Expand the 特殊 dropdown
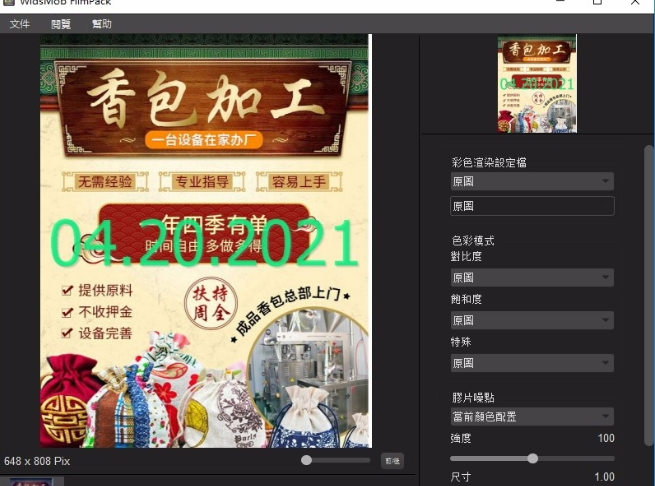 click(531, 362)
